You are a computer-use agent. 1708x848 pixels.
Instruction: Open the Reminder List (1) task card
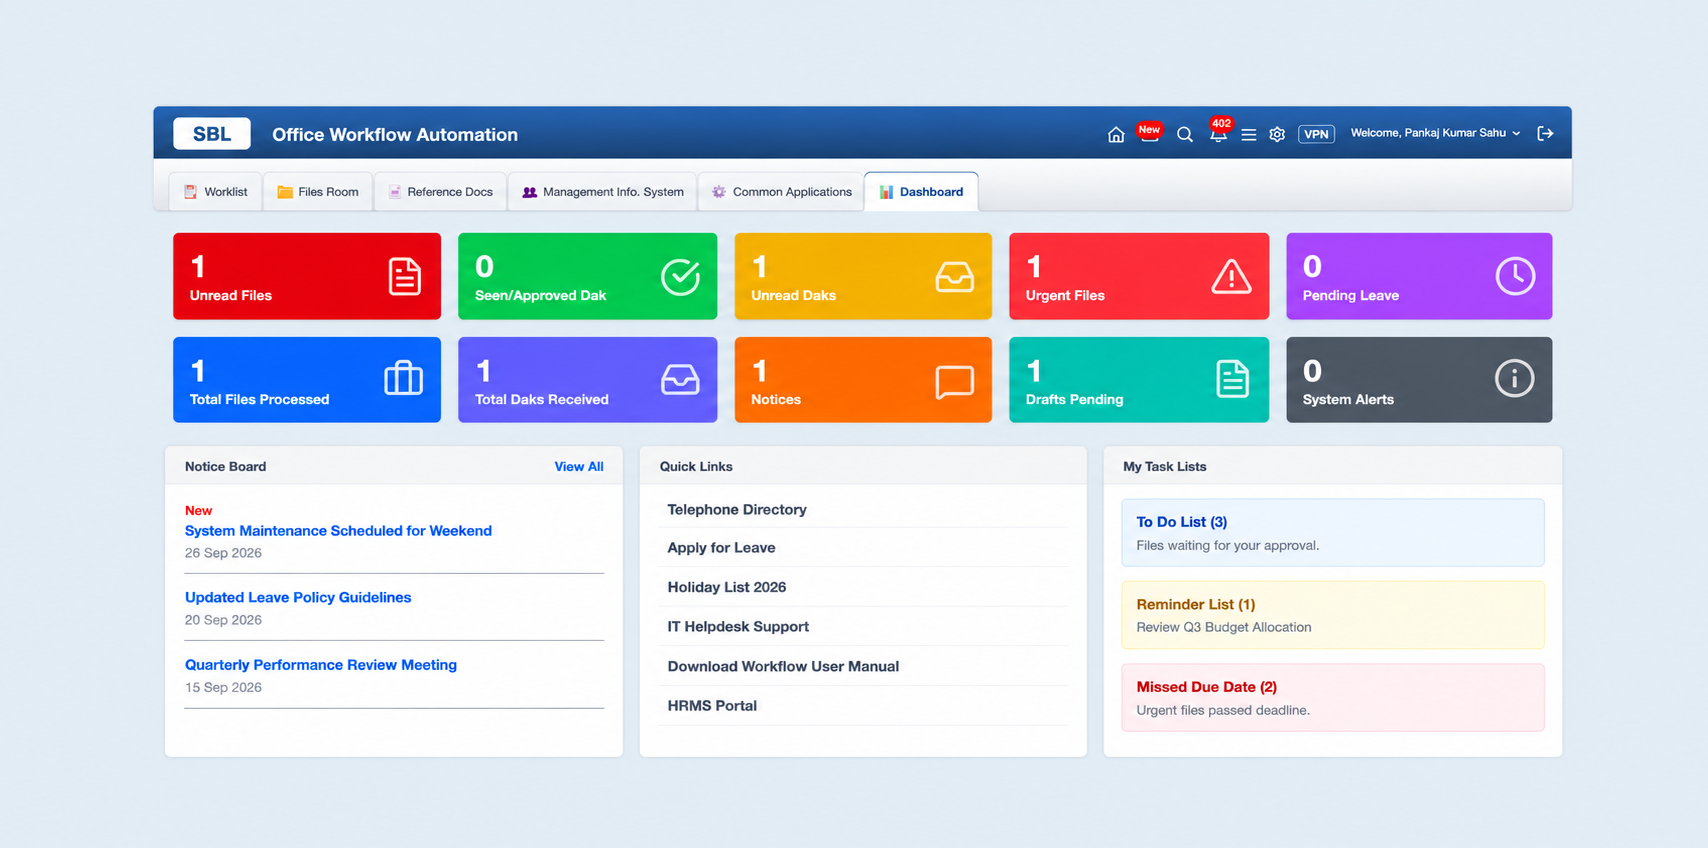[1333, 615]
